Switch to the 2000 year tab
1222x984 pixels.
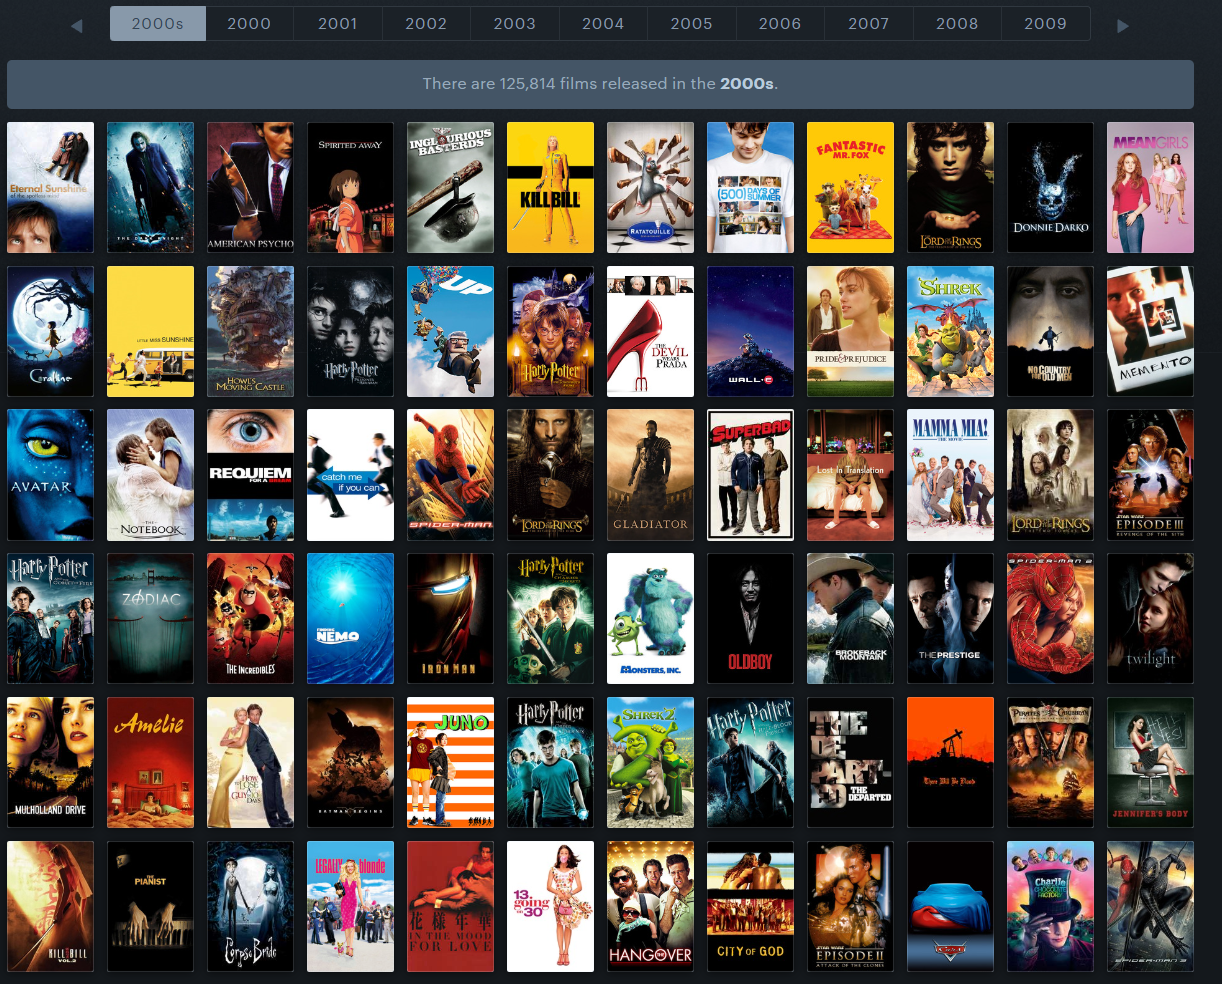249,24
